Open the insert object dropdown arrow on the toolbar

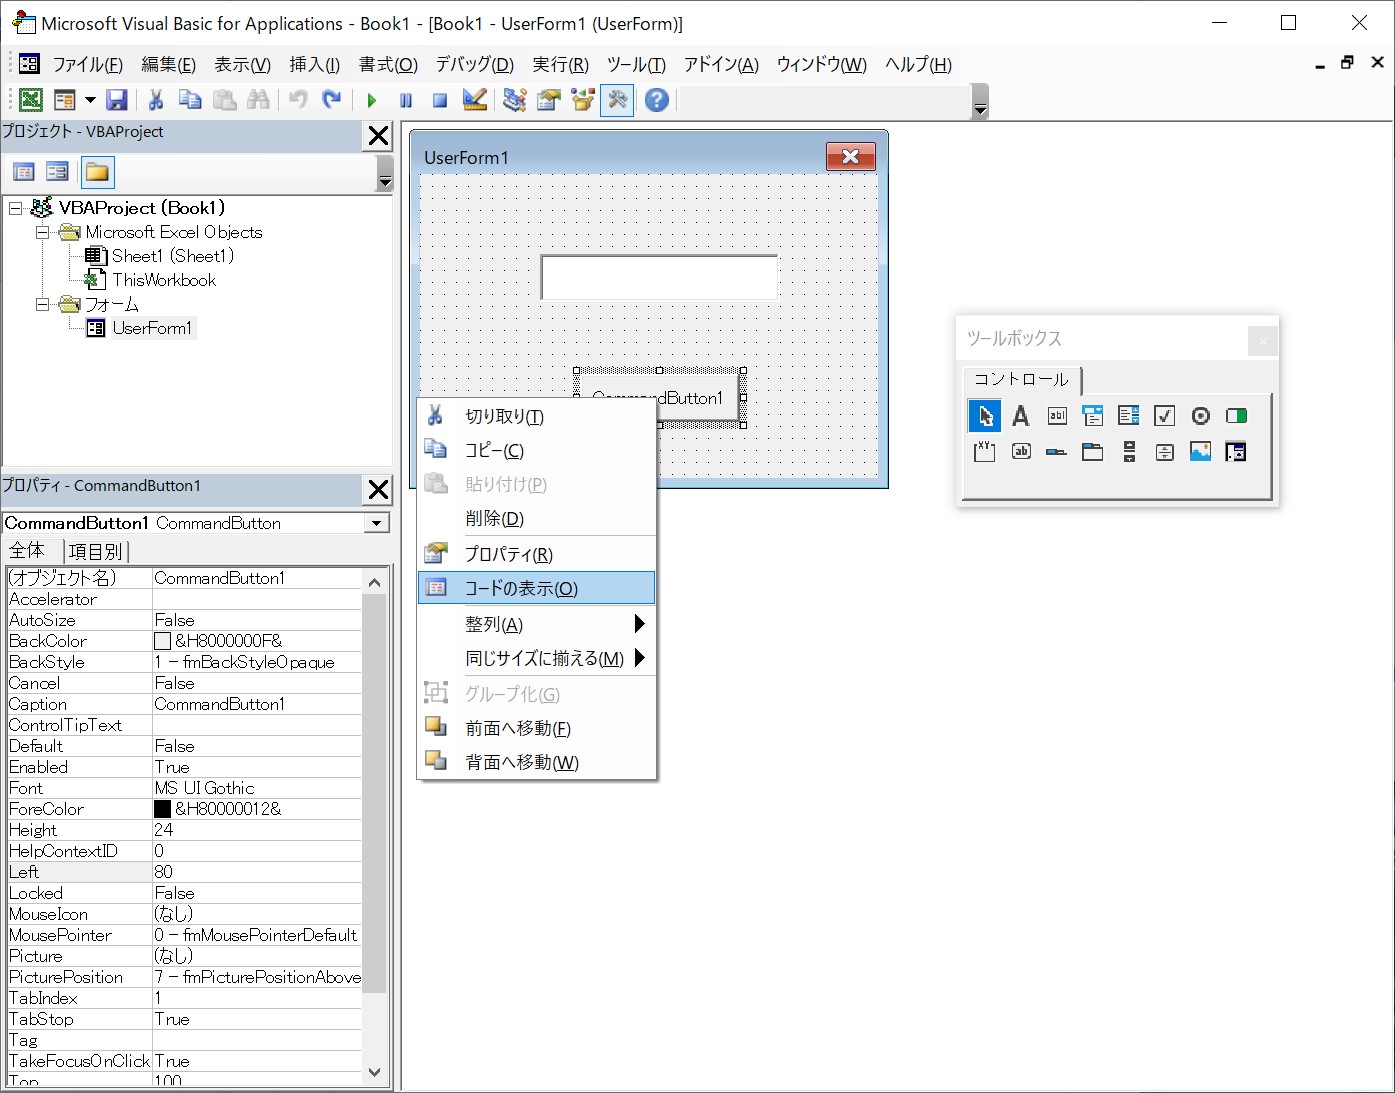(x=88, y=100)
